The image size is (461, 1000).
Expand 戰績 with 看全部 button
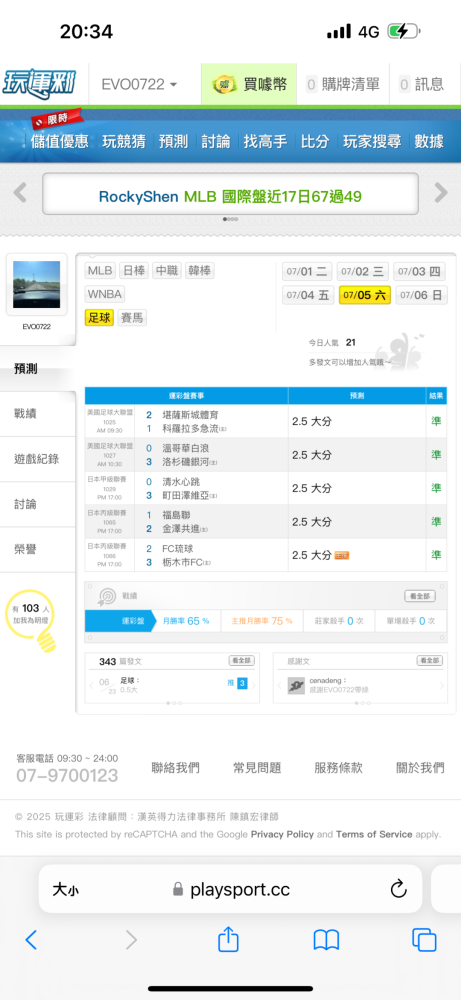tap(420, 596)
